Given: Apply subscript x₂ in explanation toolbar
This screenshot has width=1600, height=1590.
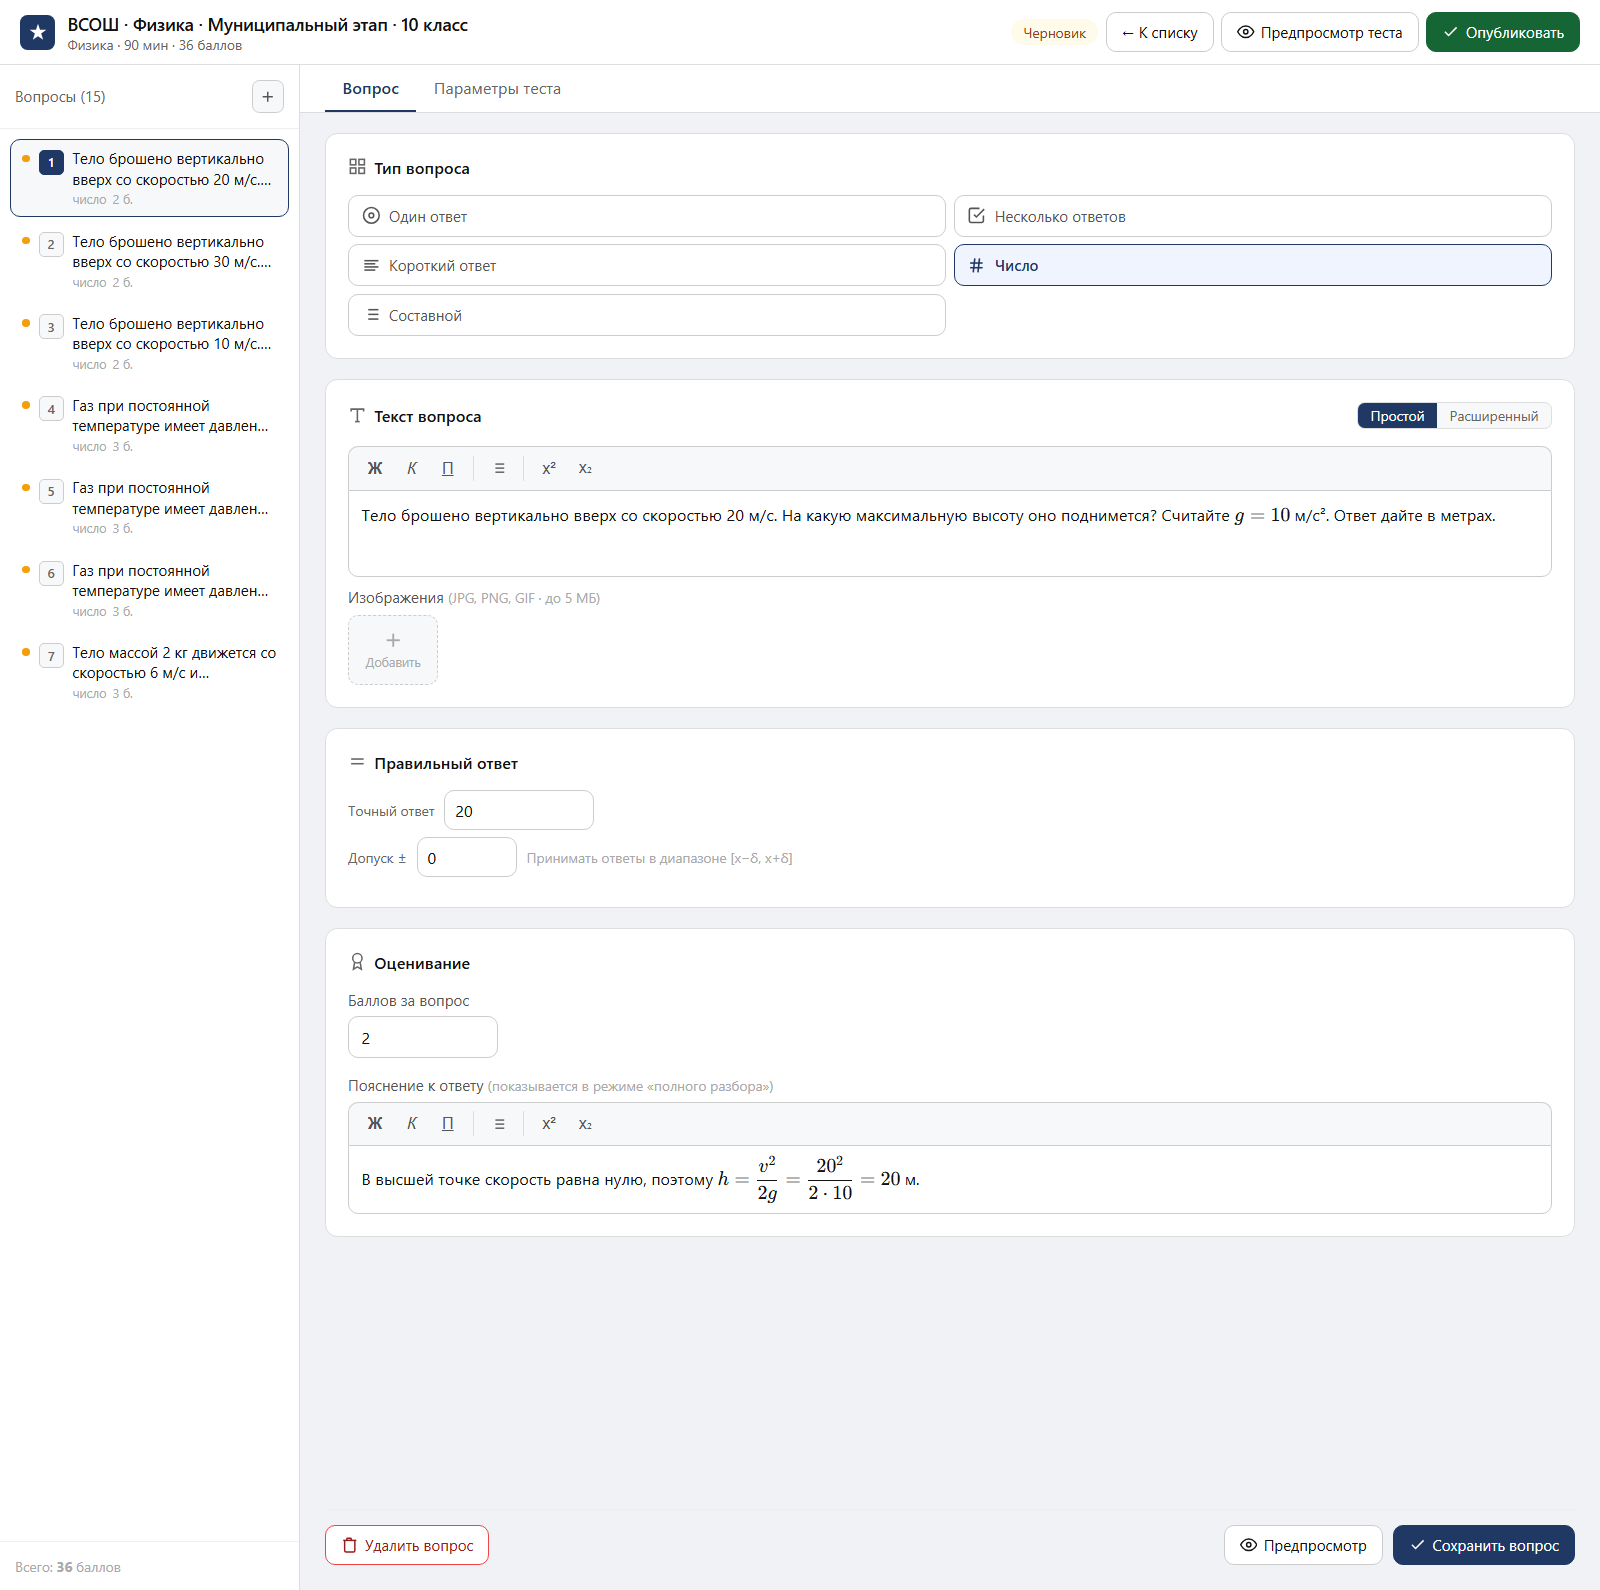Looking at the screenshot, I should point(585,1124).
